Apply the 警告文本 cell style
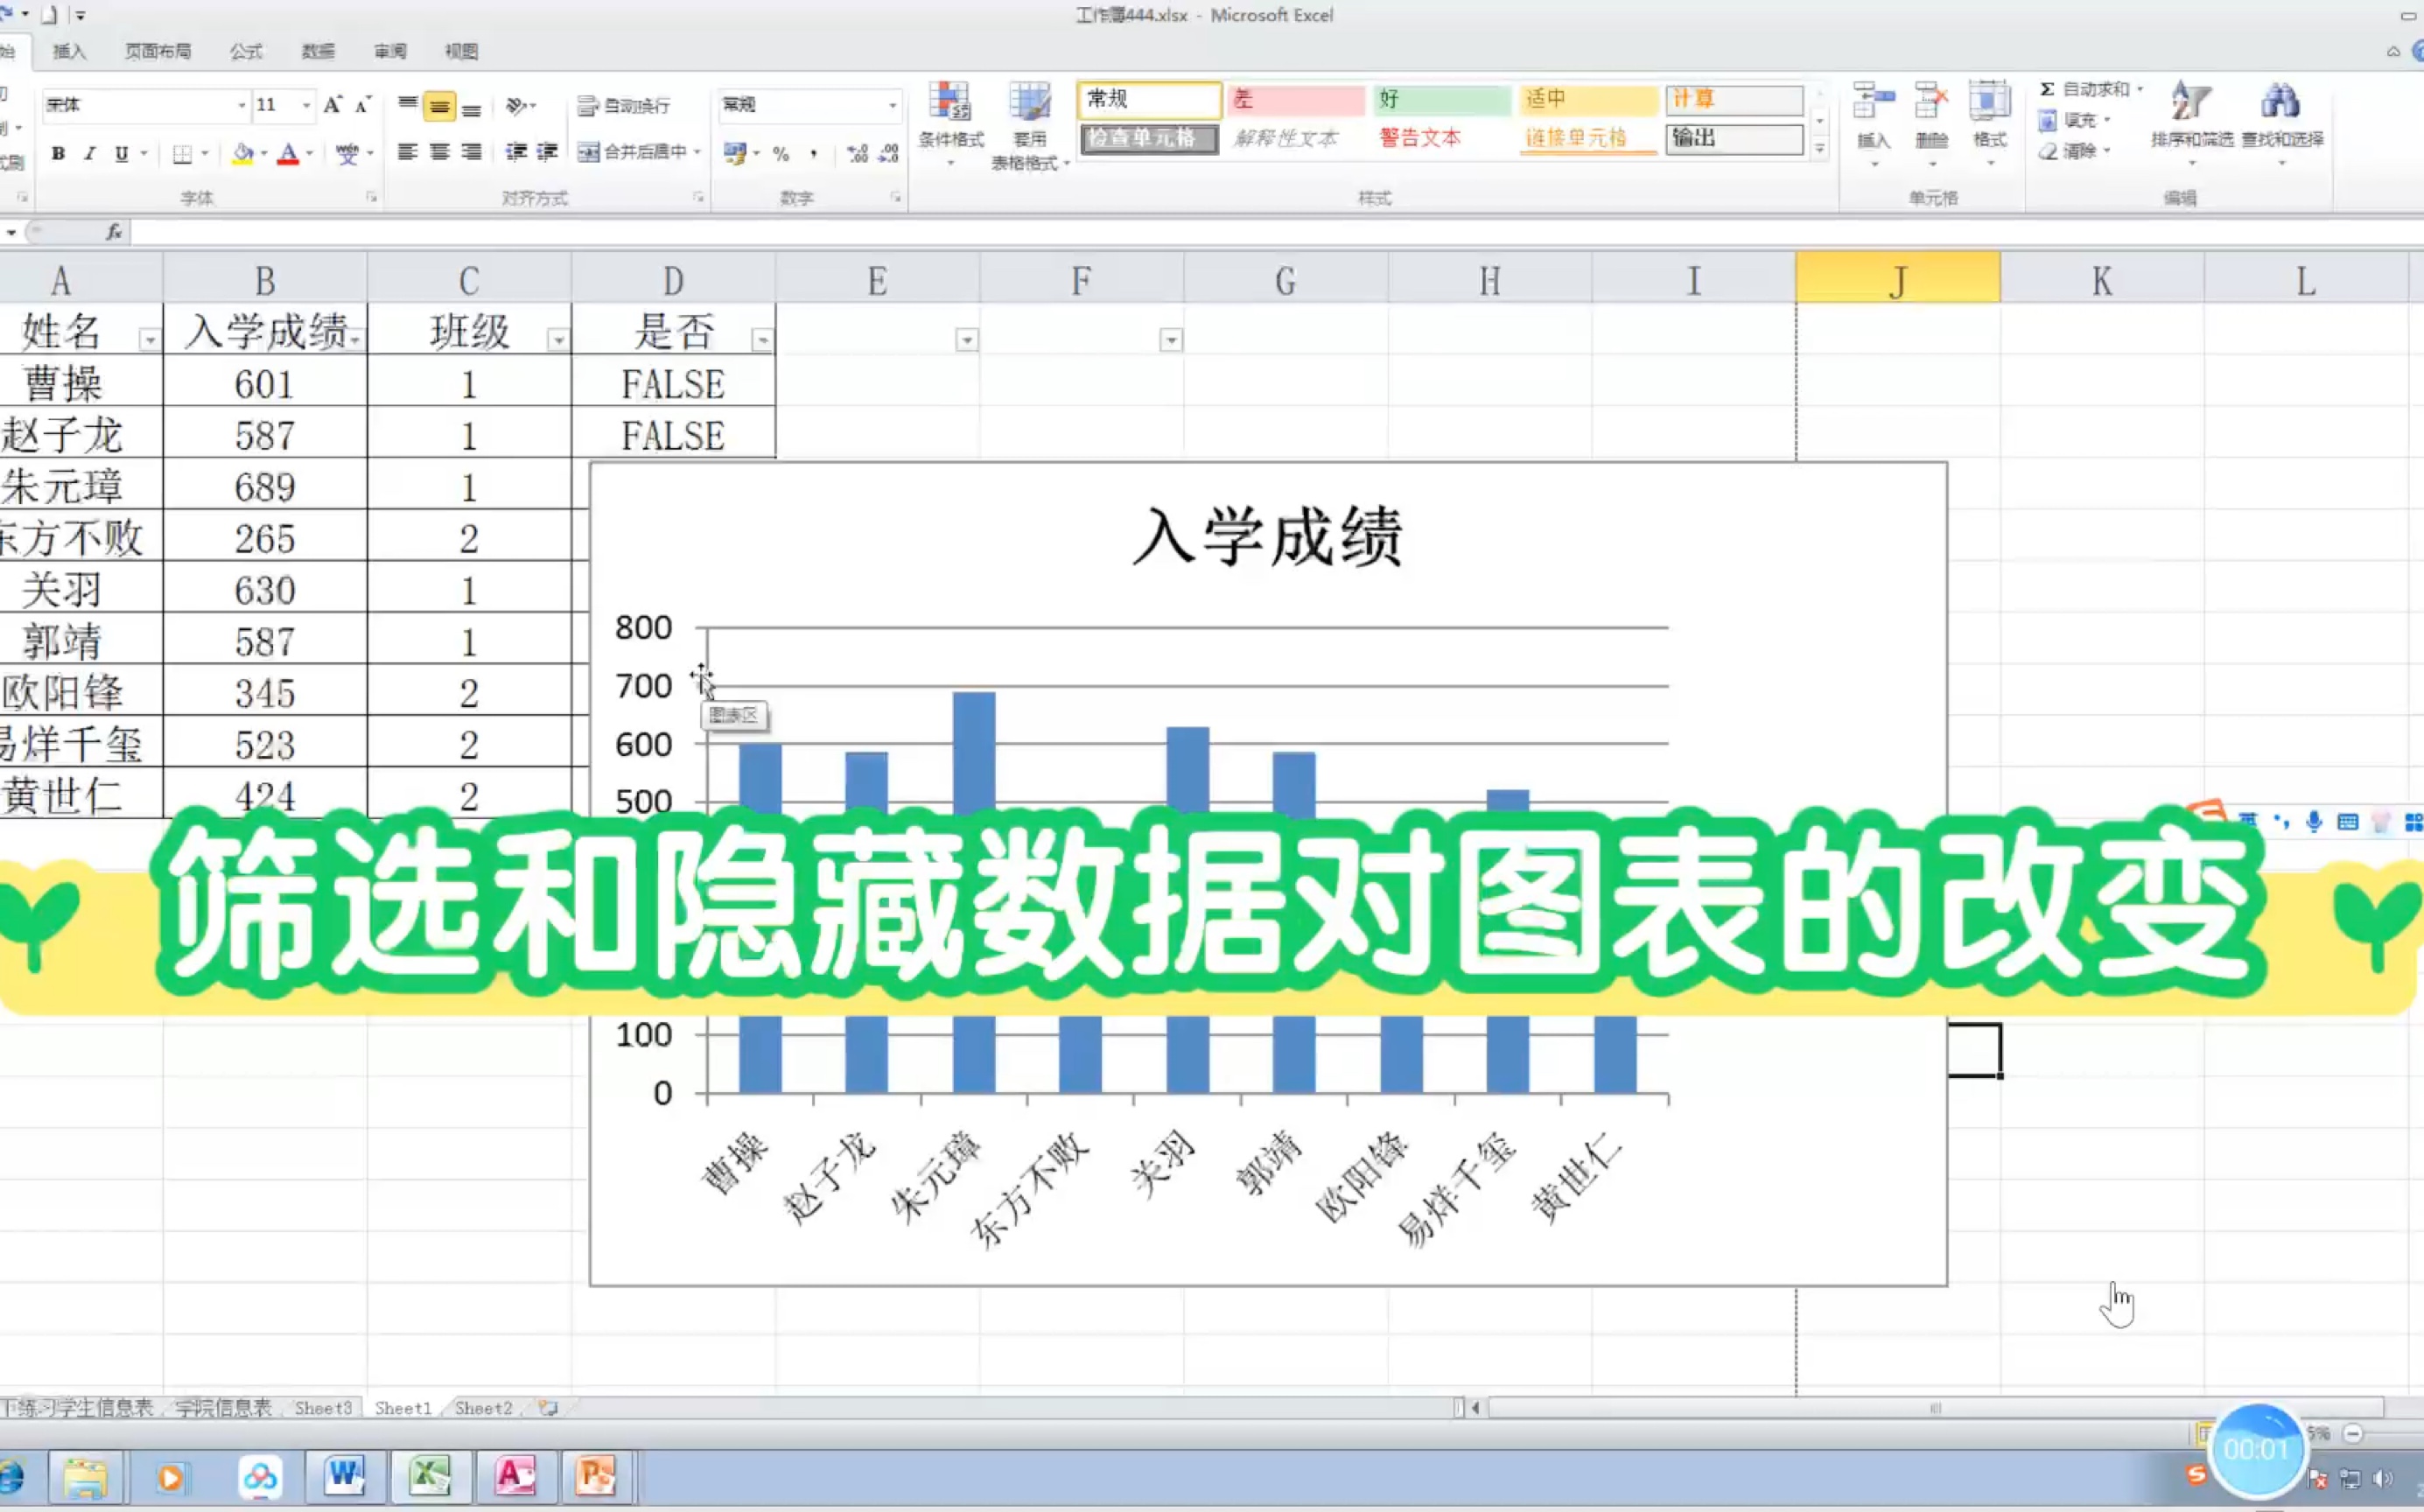 1420,138
